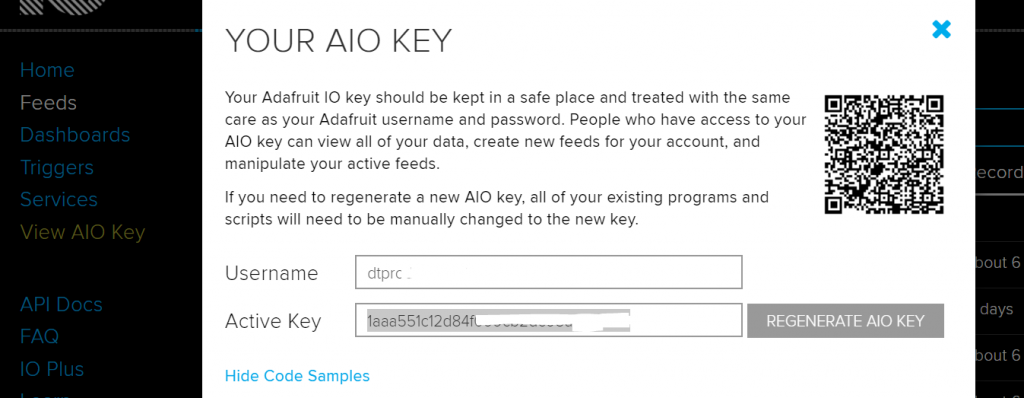1024x398 pixels.
Task: Select the Username input field
Action: tap(549, 272)
